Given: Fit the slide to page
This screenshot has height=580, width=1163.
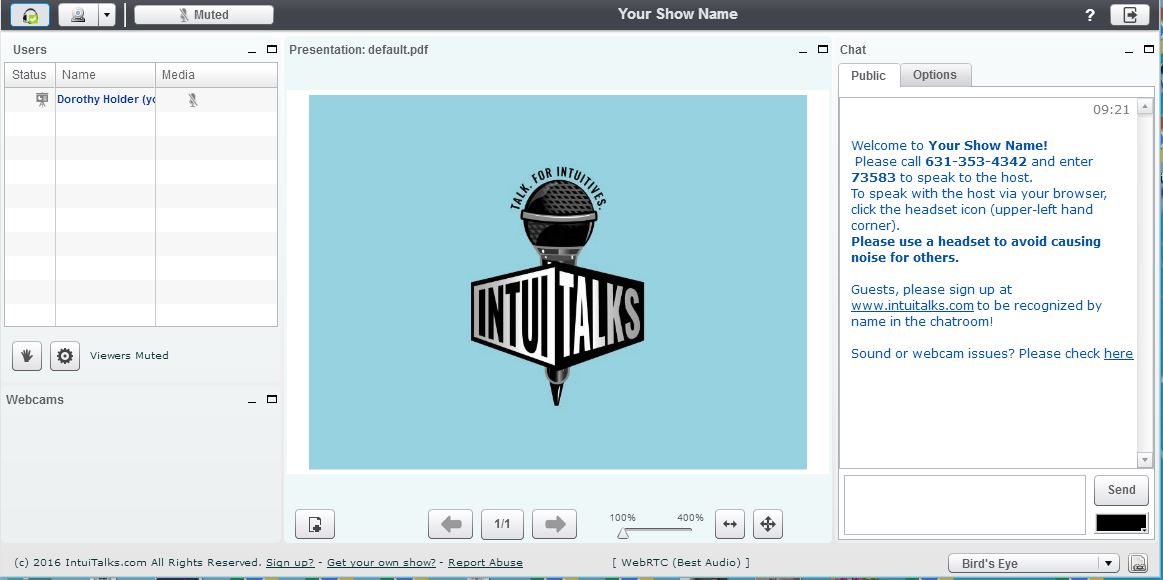Looking at the screenshot, I should click(768, 524).
